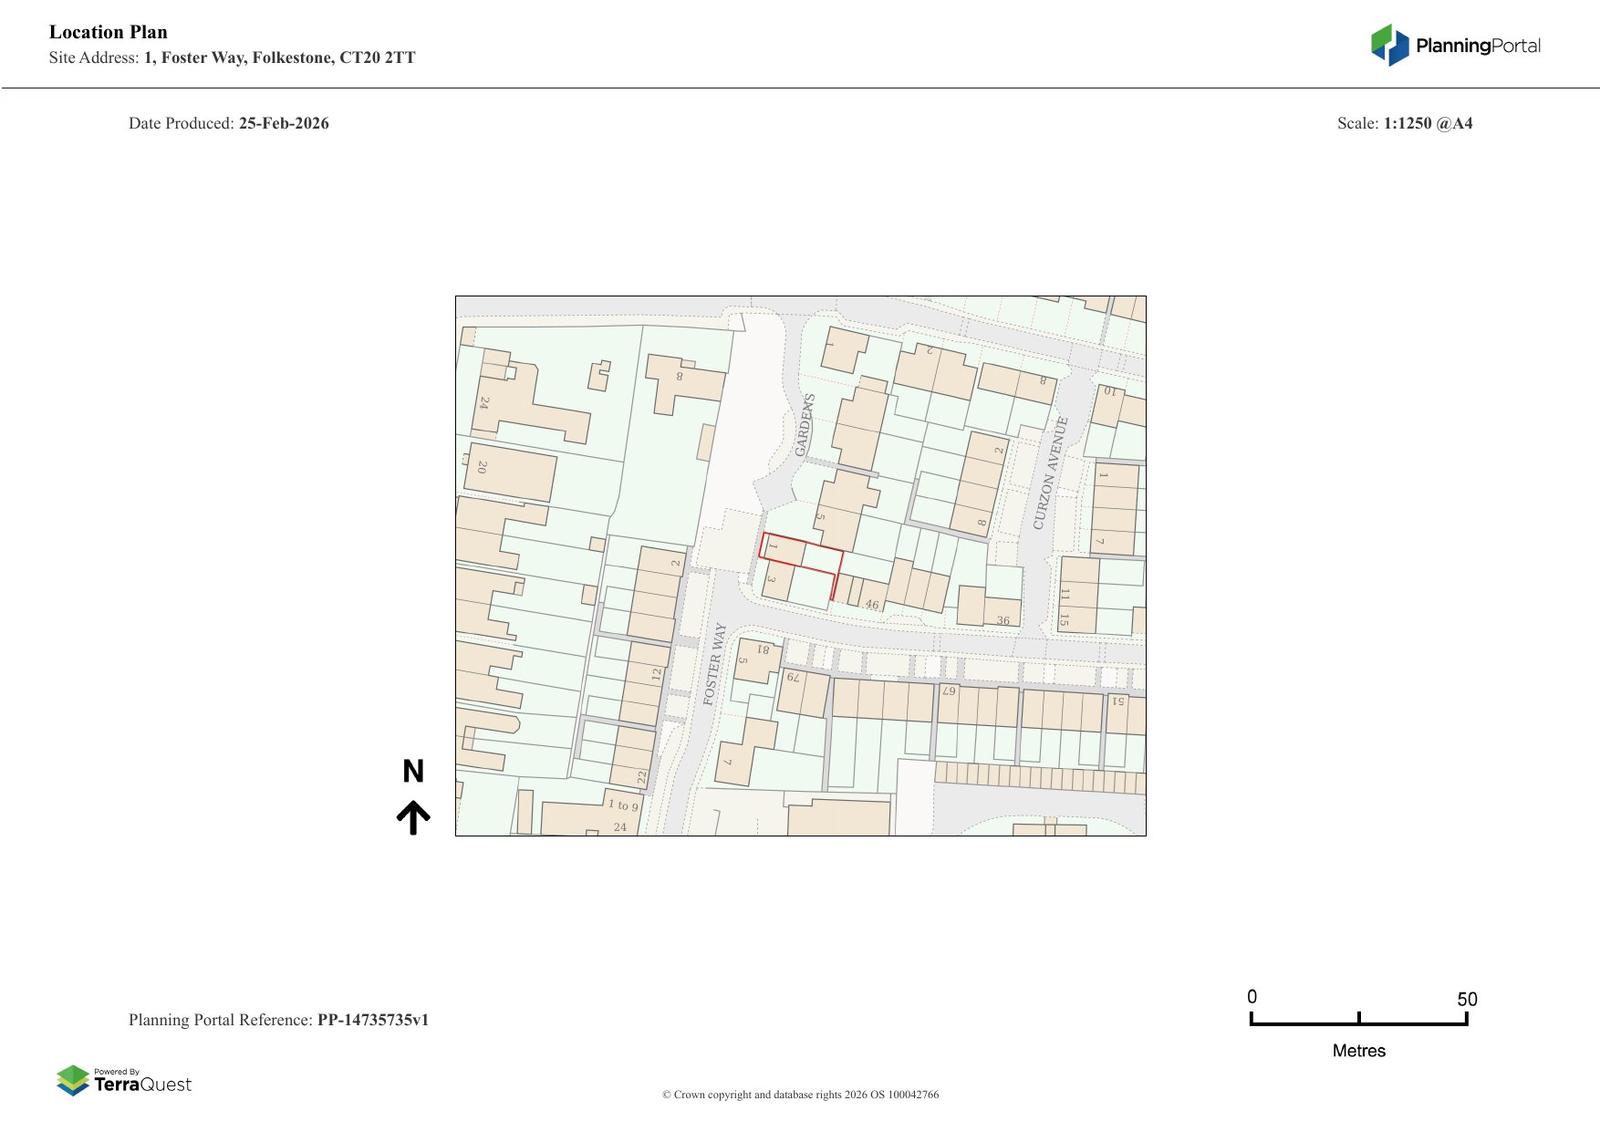Click the Location Plan heading
This screenshot has width=1600, height=1132.
[x=108, y=32]
